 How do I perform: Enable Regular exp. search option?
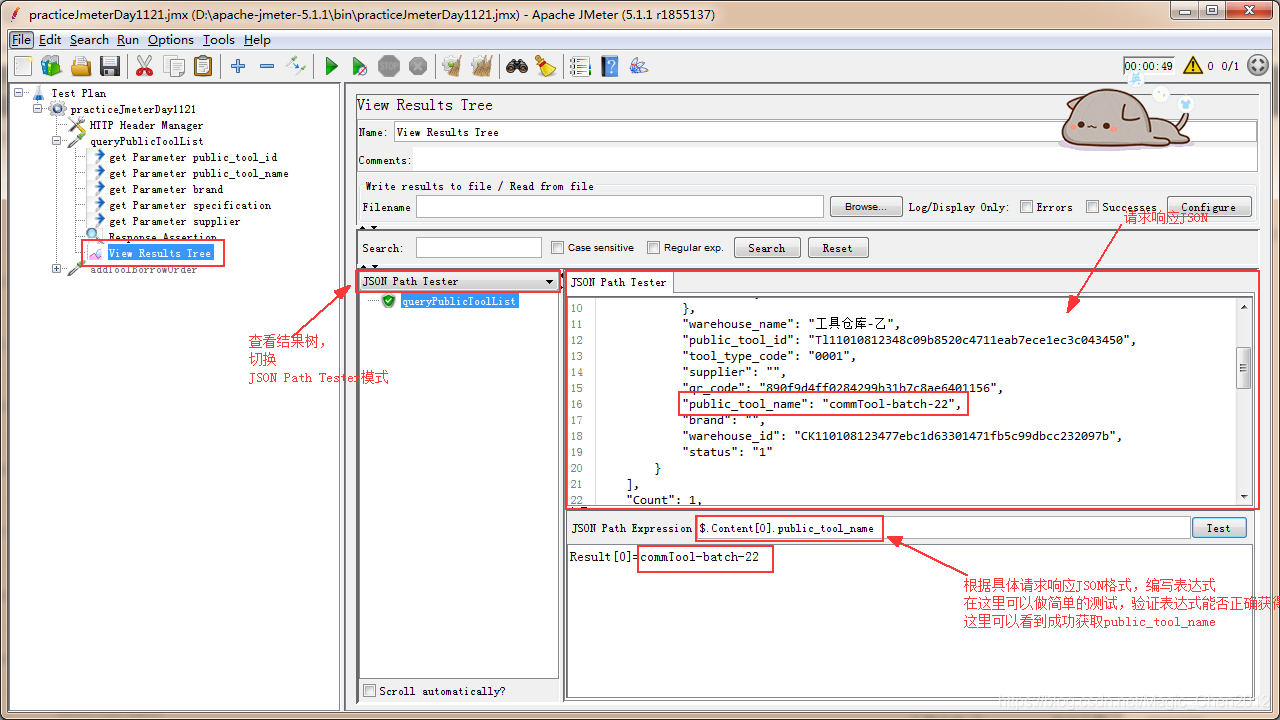click(653, 247)
